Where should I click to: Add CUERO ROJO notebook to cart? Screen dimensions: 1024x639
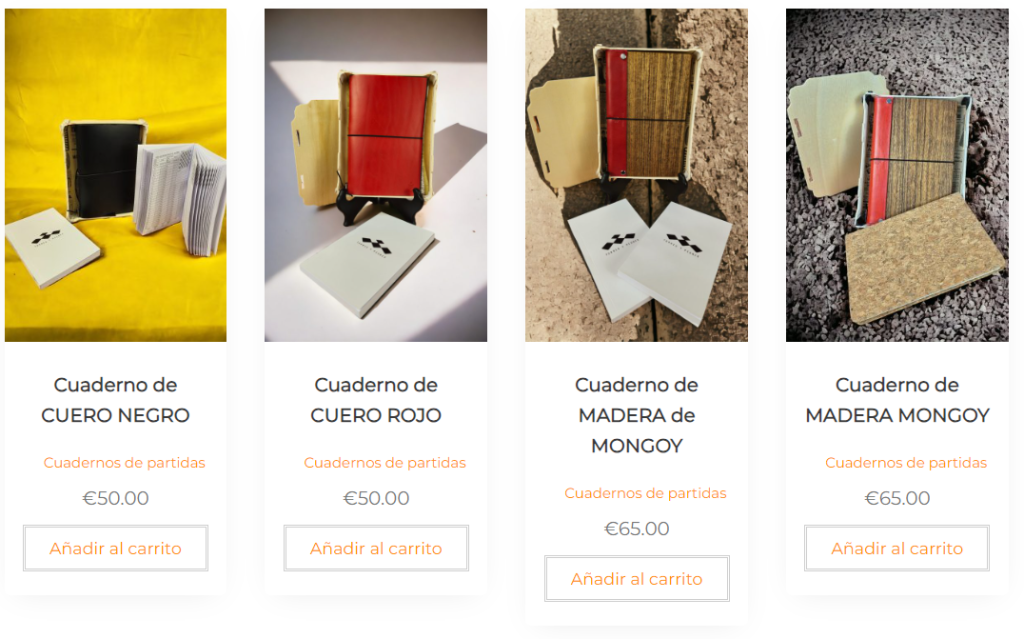376,548
